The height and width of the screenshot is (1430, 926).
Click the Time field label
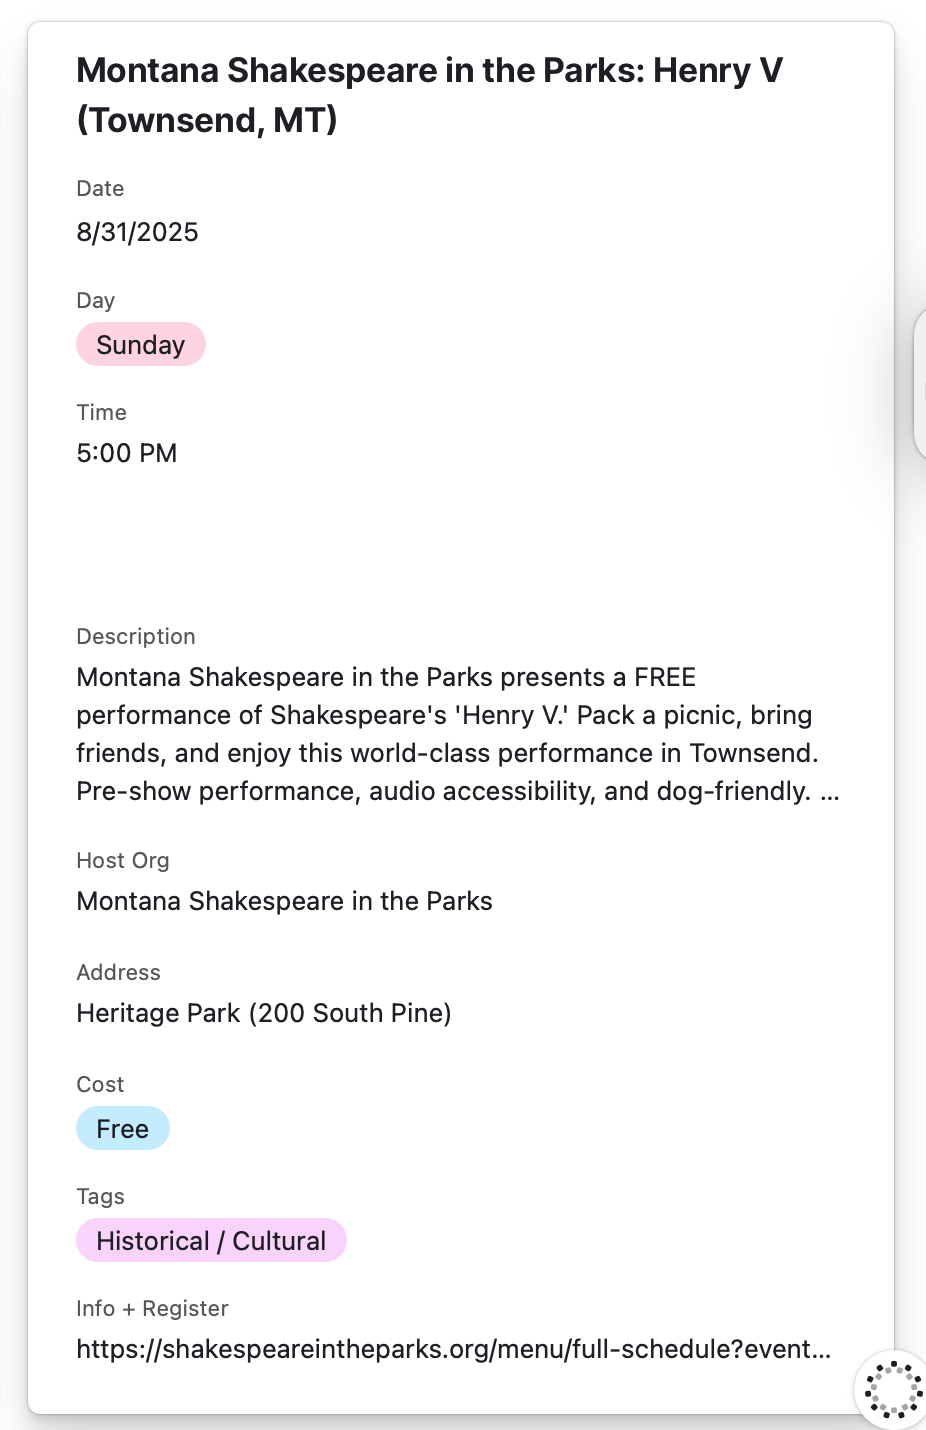point(102,412)
